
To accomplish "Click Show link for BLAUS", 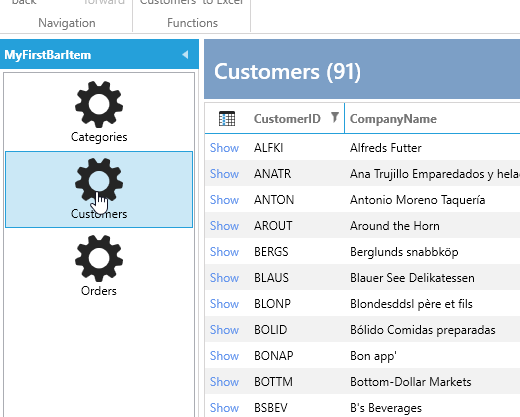I will pyautogui.click(x=224, y=278).
